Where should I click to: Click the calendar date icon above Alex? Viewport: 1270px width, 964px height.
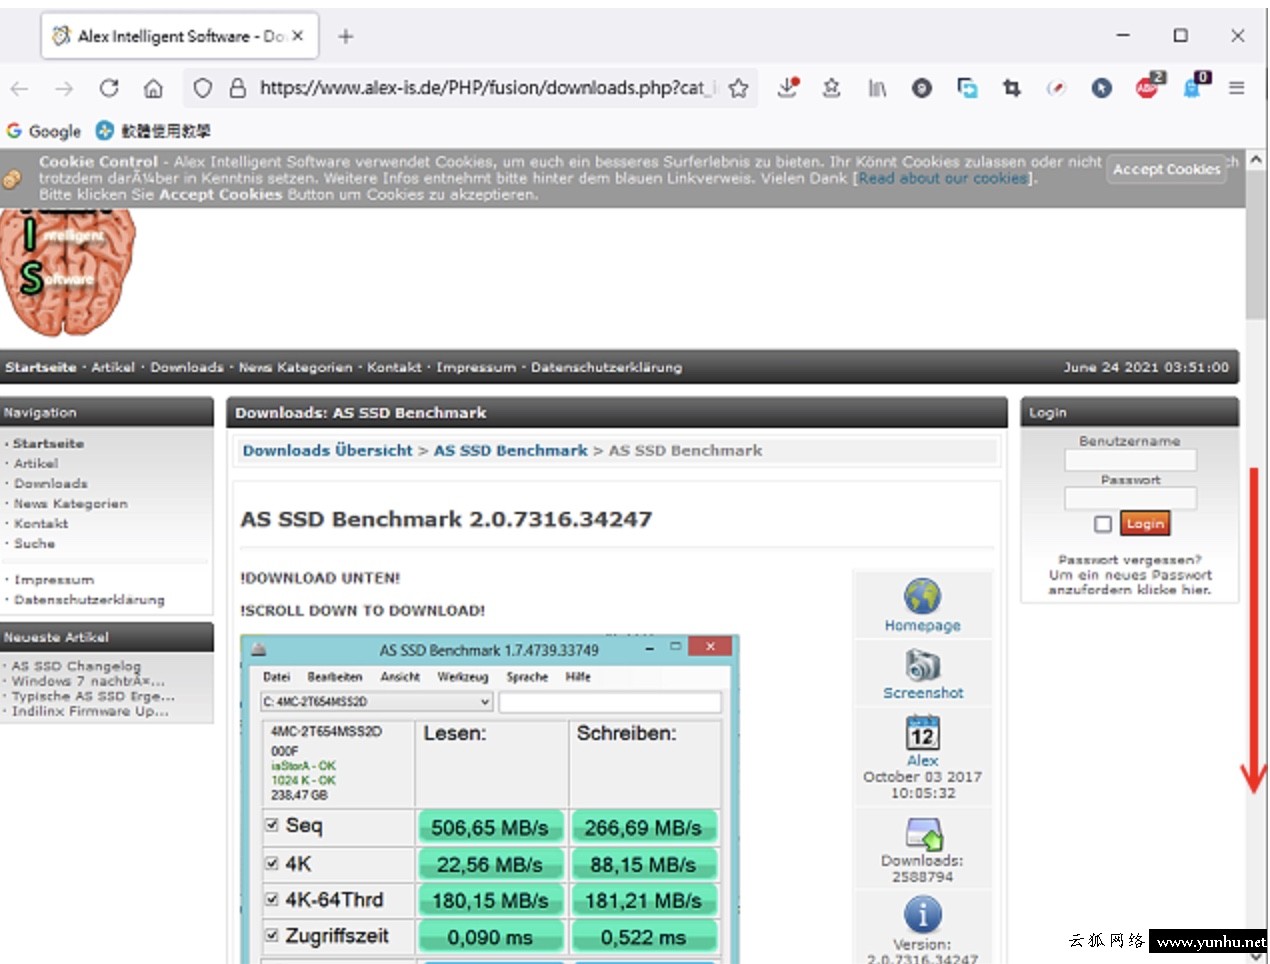coord(922,733)
